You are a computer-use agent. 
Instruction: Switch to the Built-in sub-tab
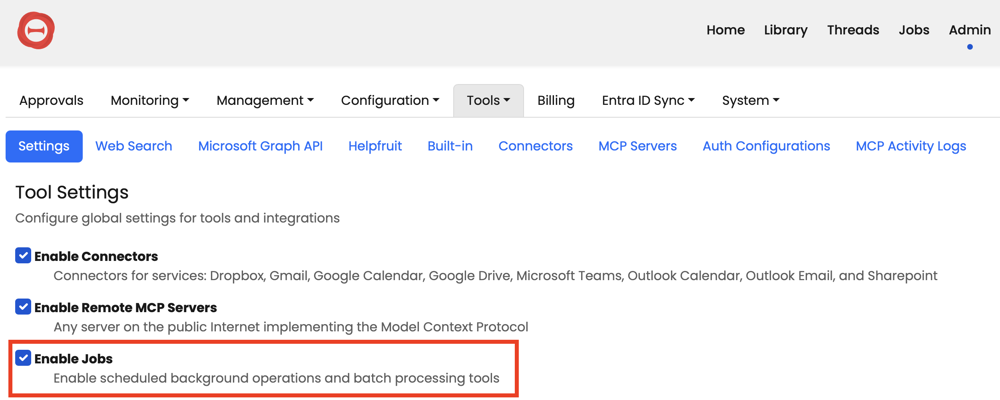[x=450, y=146]
